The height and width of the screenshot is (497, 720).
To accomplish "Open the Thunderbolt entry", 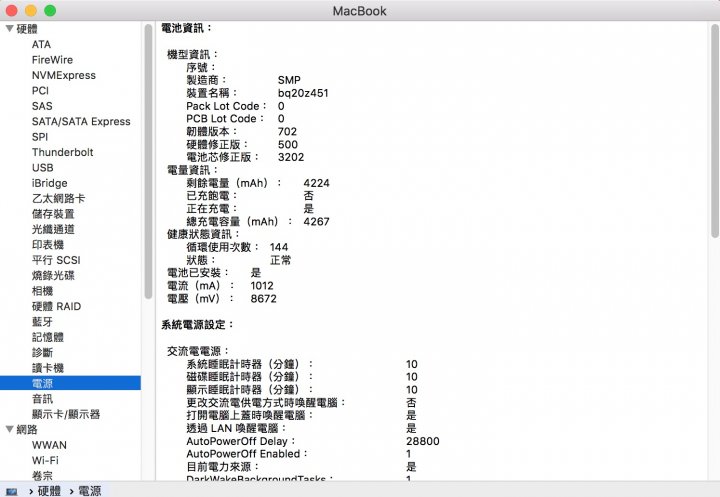I will [x=62, y=152].
